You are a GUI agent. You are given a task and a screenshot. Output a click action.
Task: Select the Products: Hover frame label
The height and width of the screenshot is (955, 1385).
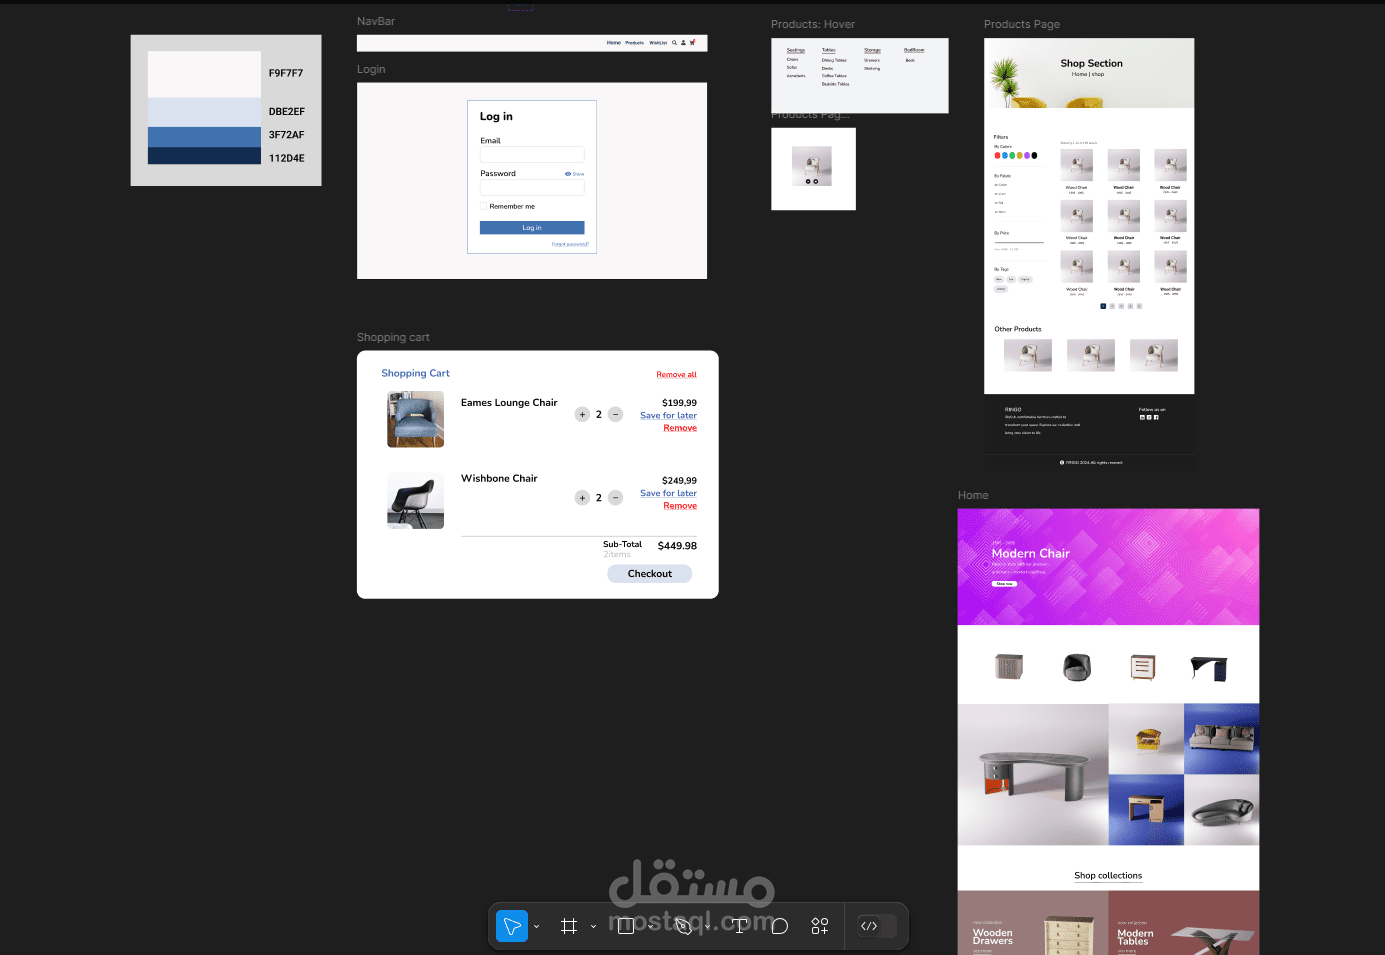[813, 24]
